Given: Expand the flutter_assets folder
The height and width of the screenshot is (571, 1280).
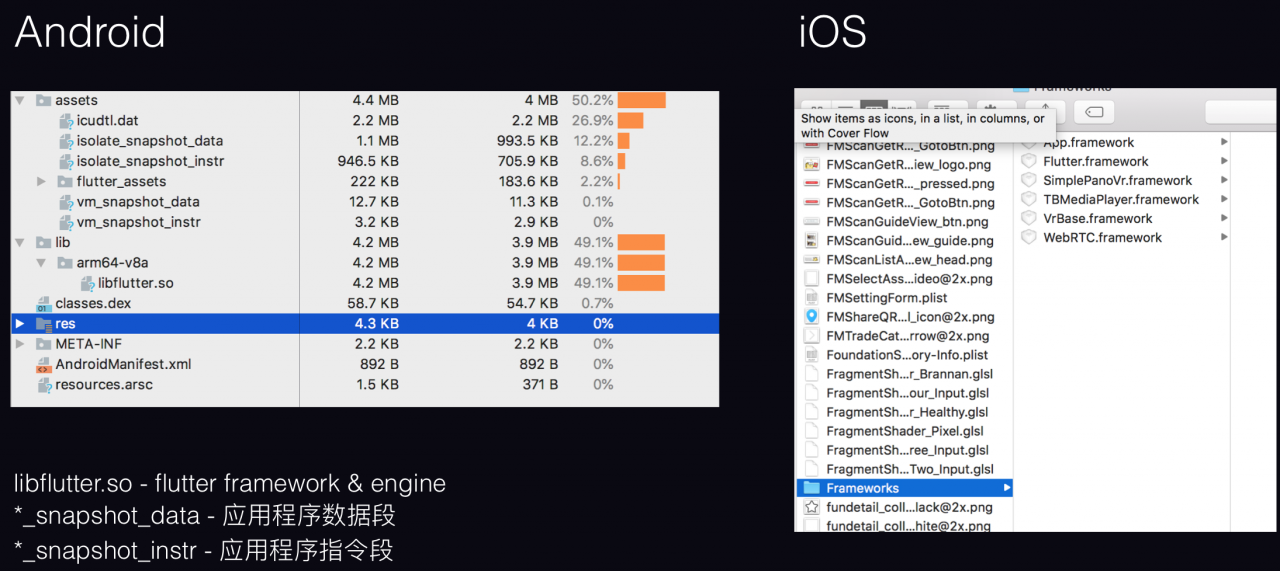Looking at the screenshot, I should click(x=41, y=181).
